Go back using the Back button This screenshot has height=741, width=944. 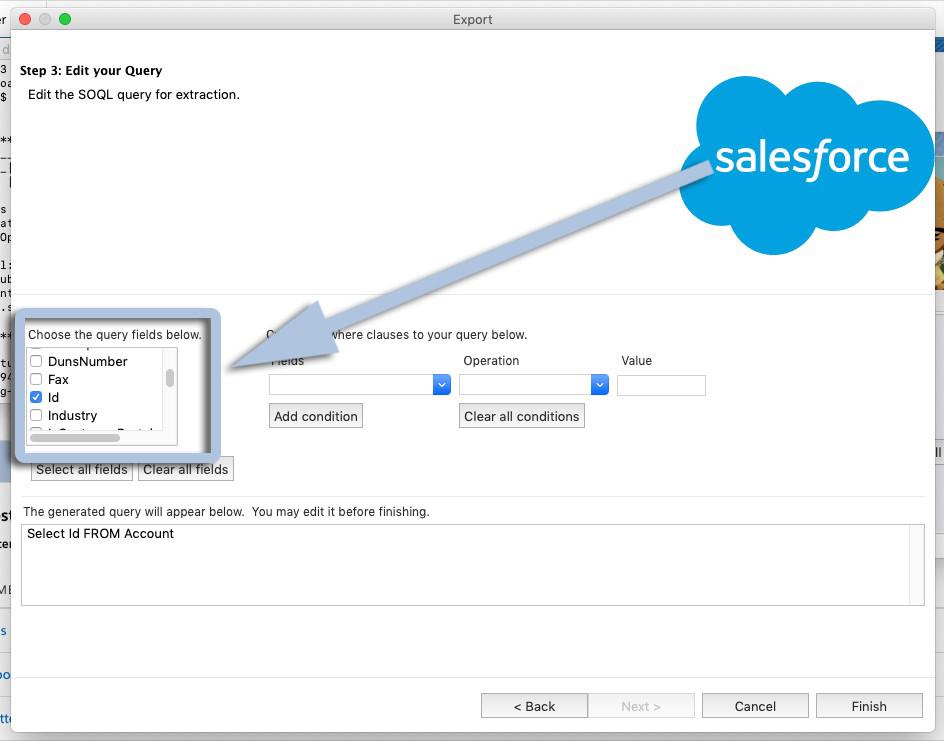point(534,705)
